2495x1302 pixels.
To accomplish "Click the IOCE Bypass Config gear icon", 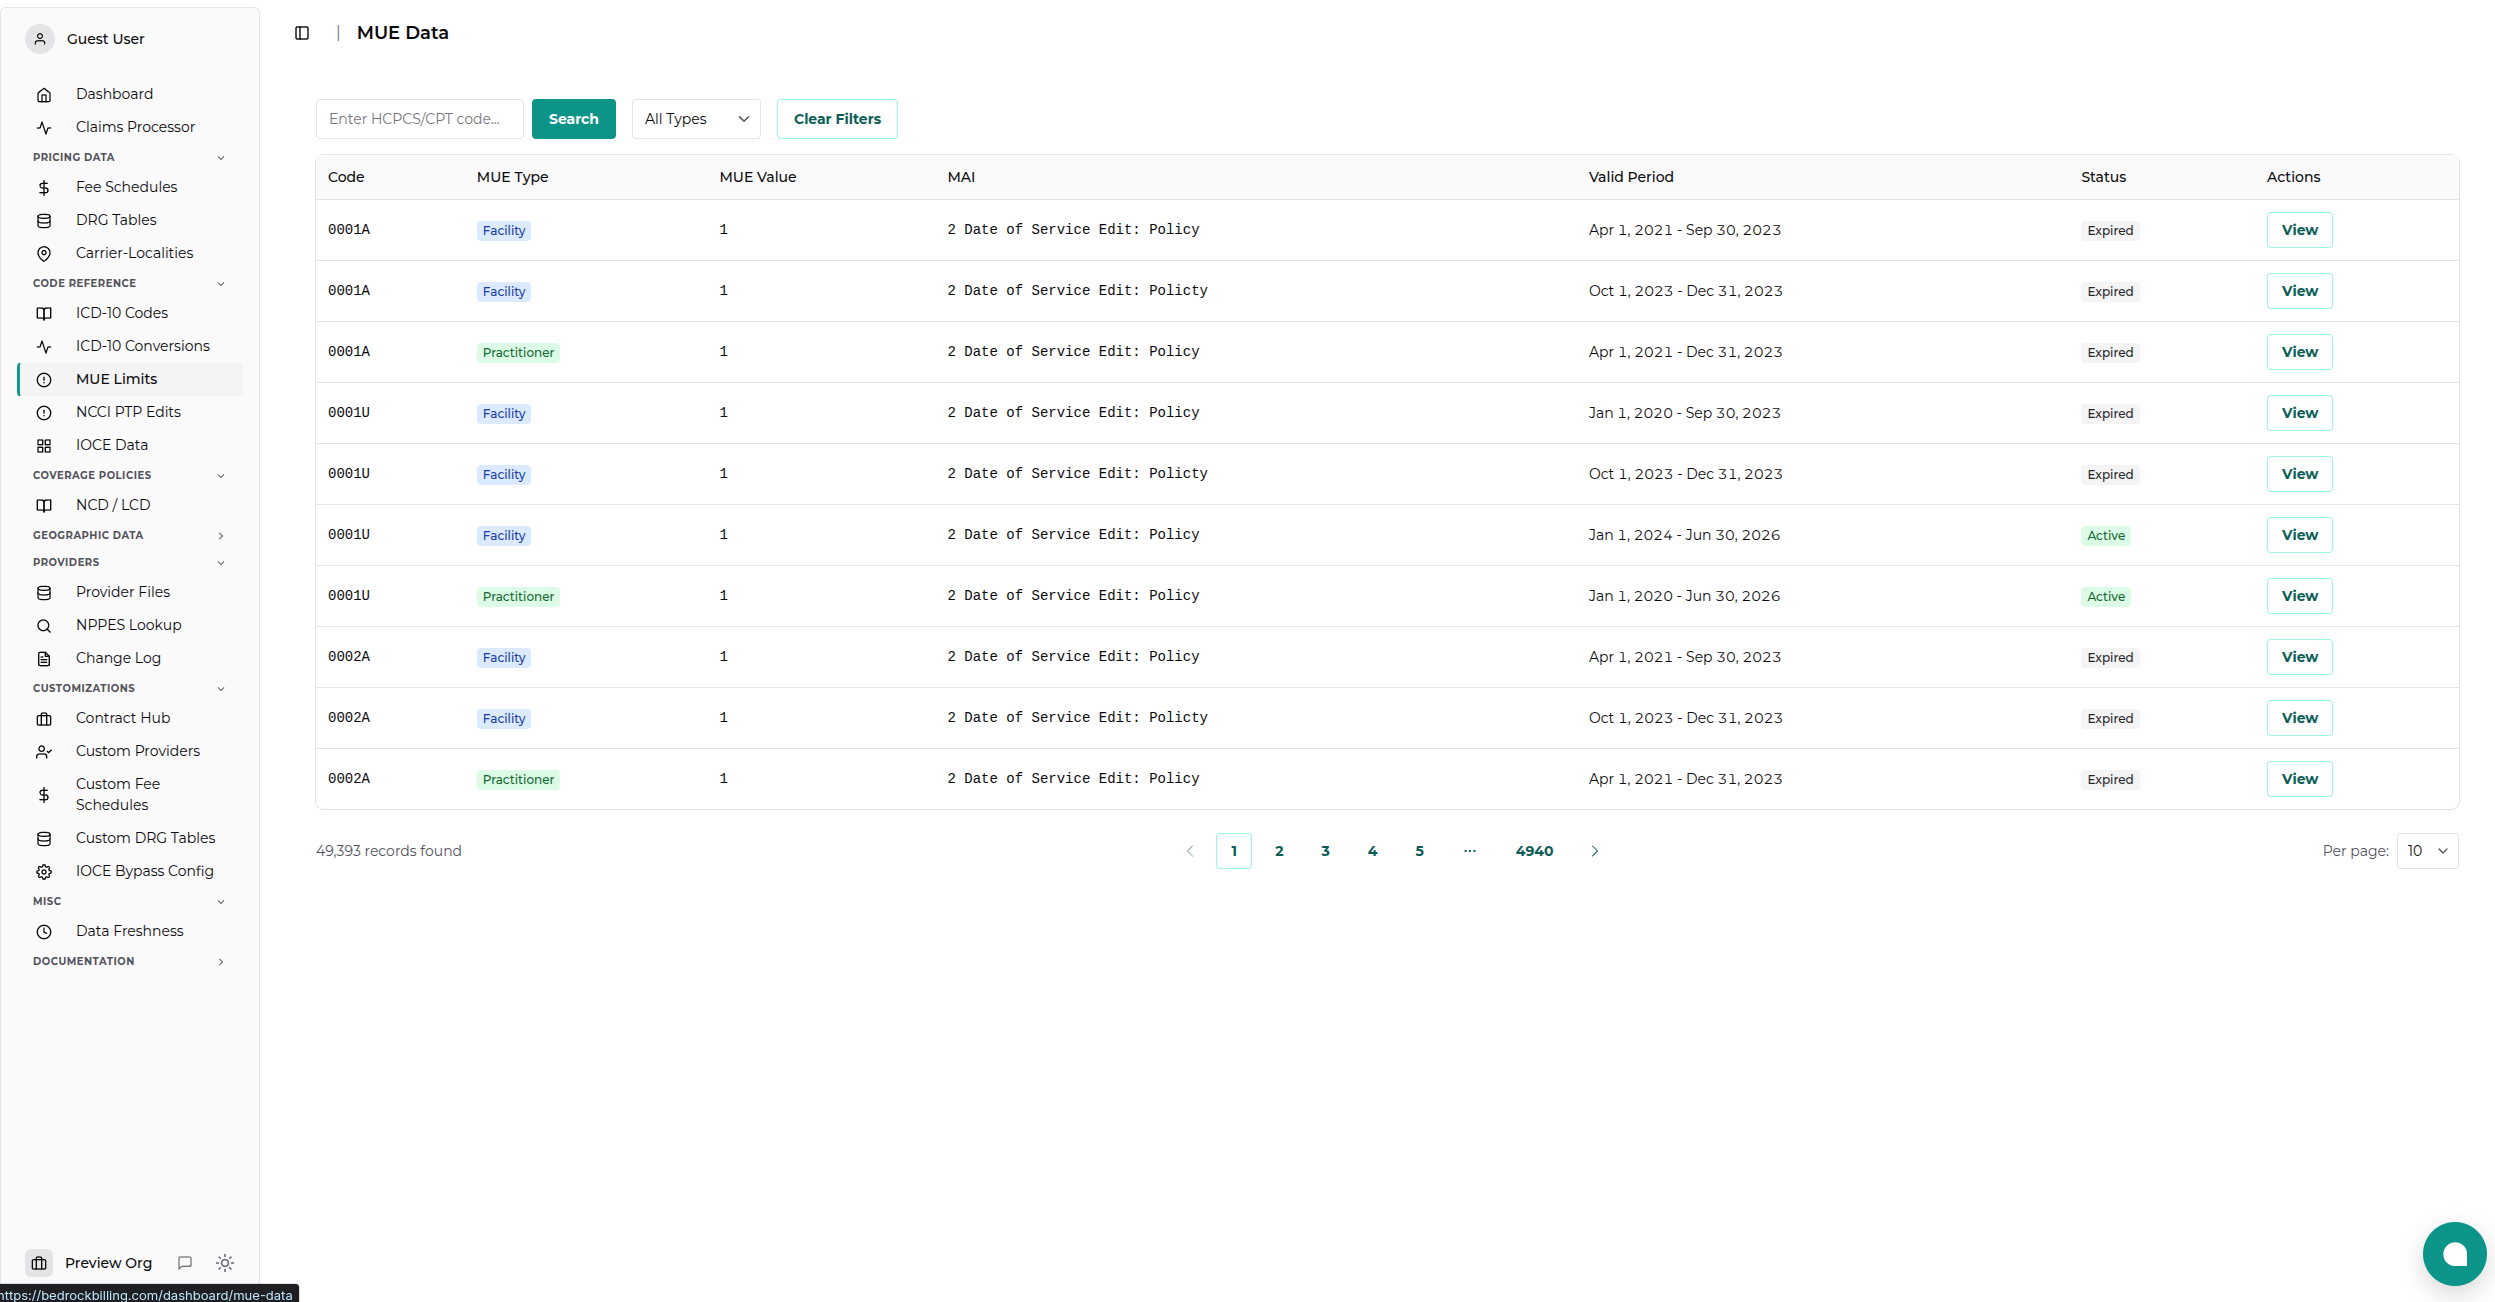I will pos(44,872).
